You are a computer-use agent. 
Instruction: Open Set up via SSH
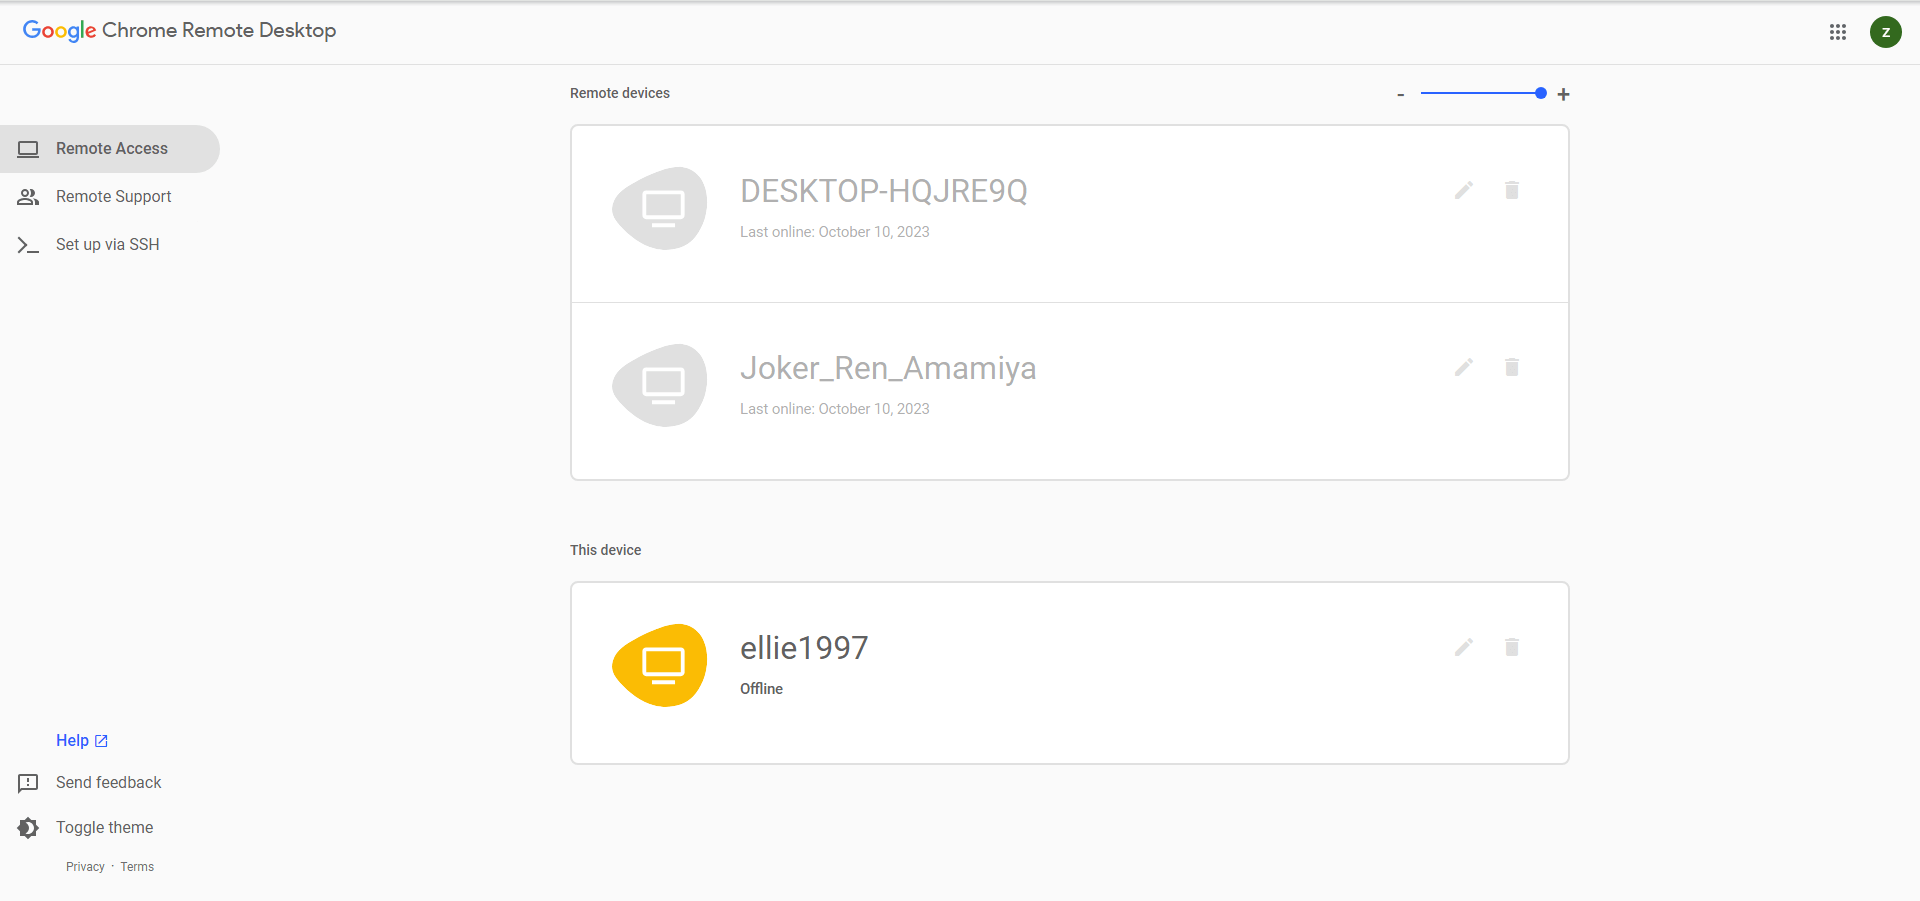point(107,245)
